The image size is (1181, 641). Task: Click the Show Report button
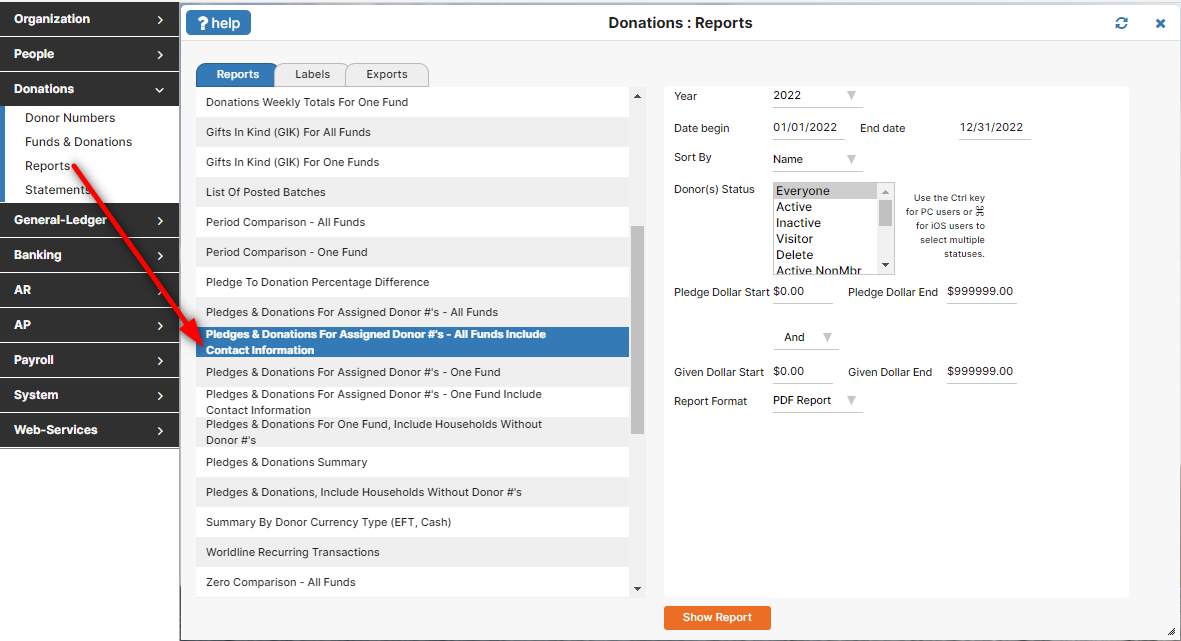coord(717,618)
